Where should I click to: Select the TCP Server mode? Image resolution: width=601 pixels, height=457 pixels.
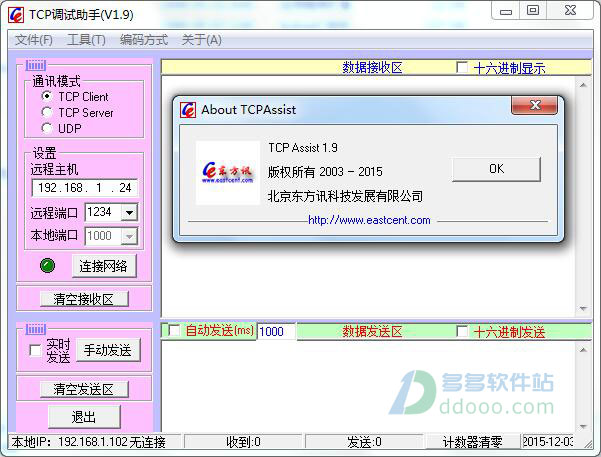click(47, 112)
